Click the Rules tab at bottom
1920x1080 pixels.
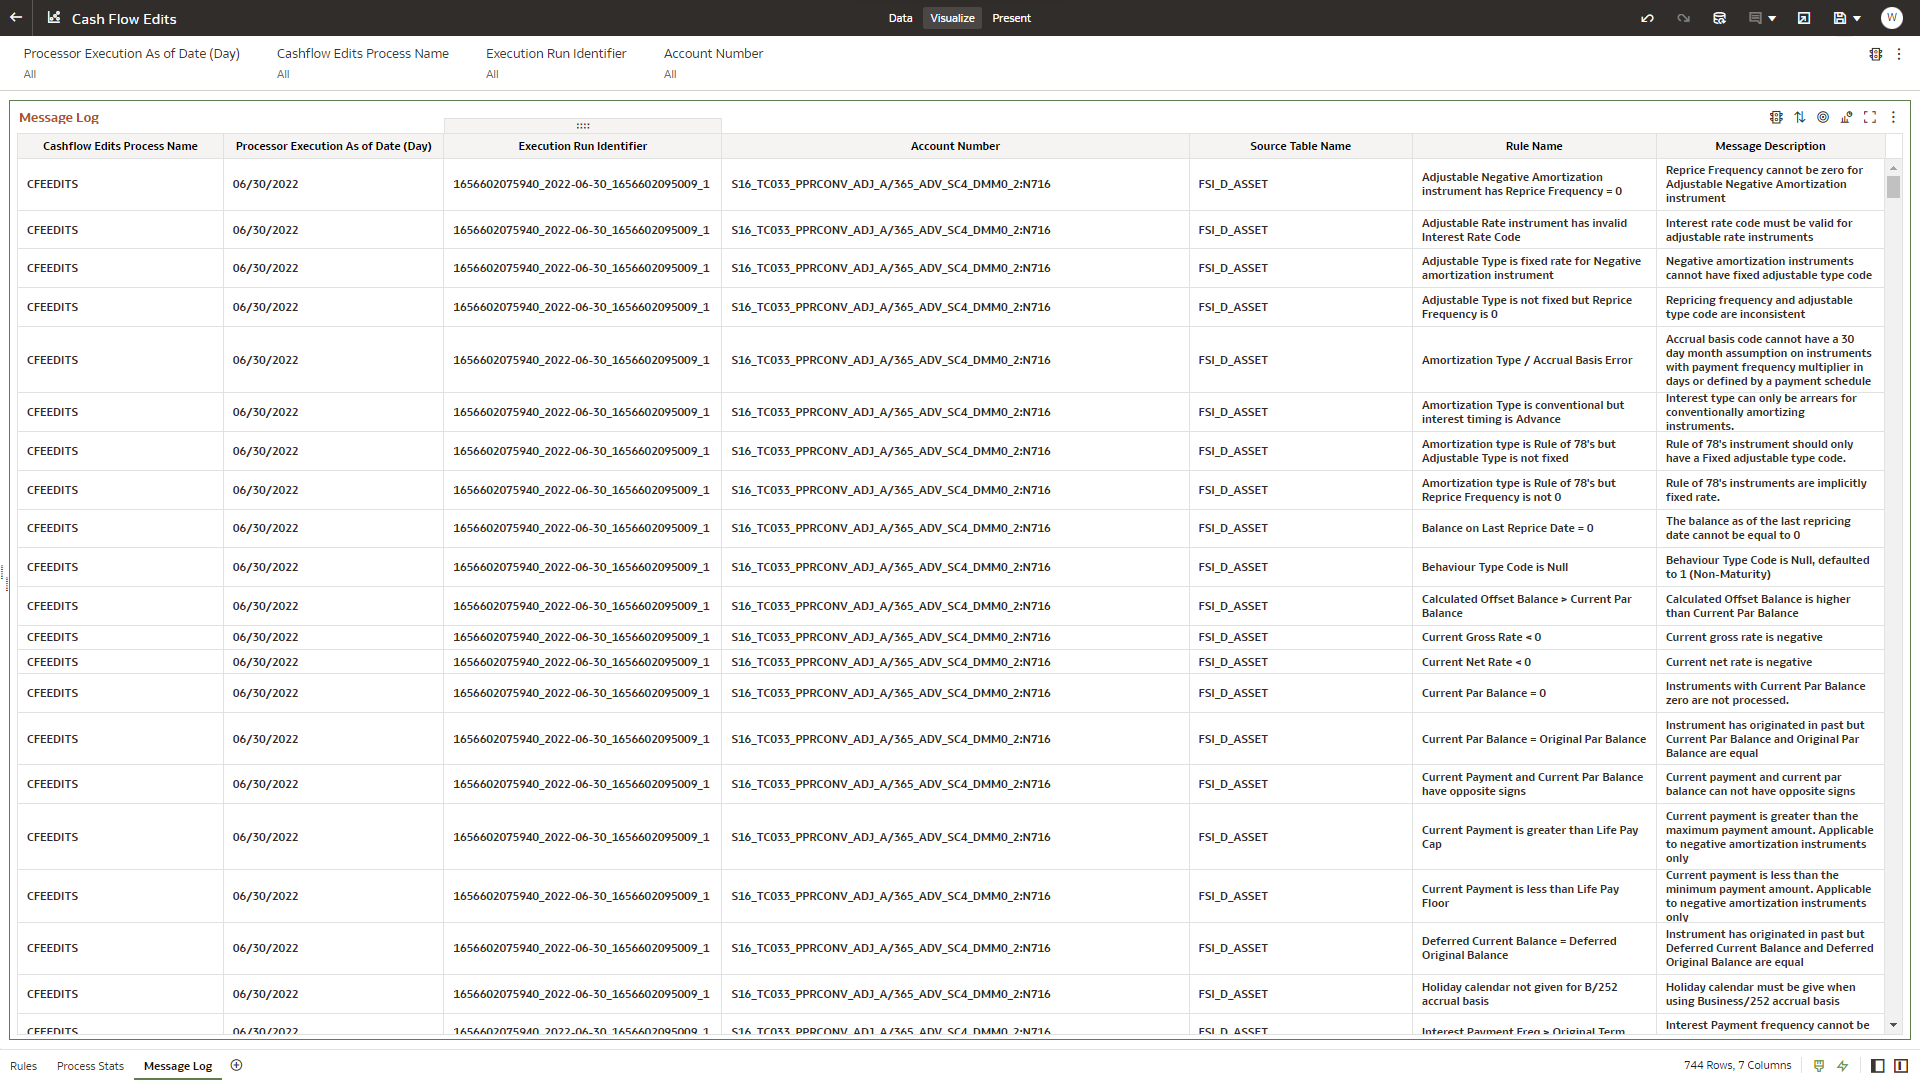pyautogui.click(x=24, y=1064)
